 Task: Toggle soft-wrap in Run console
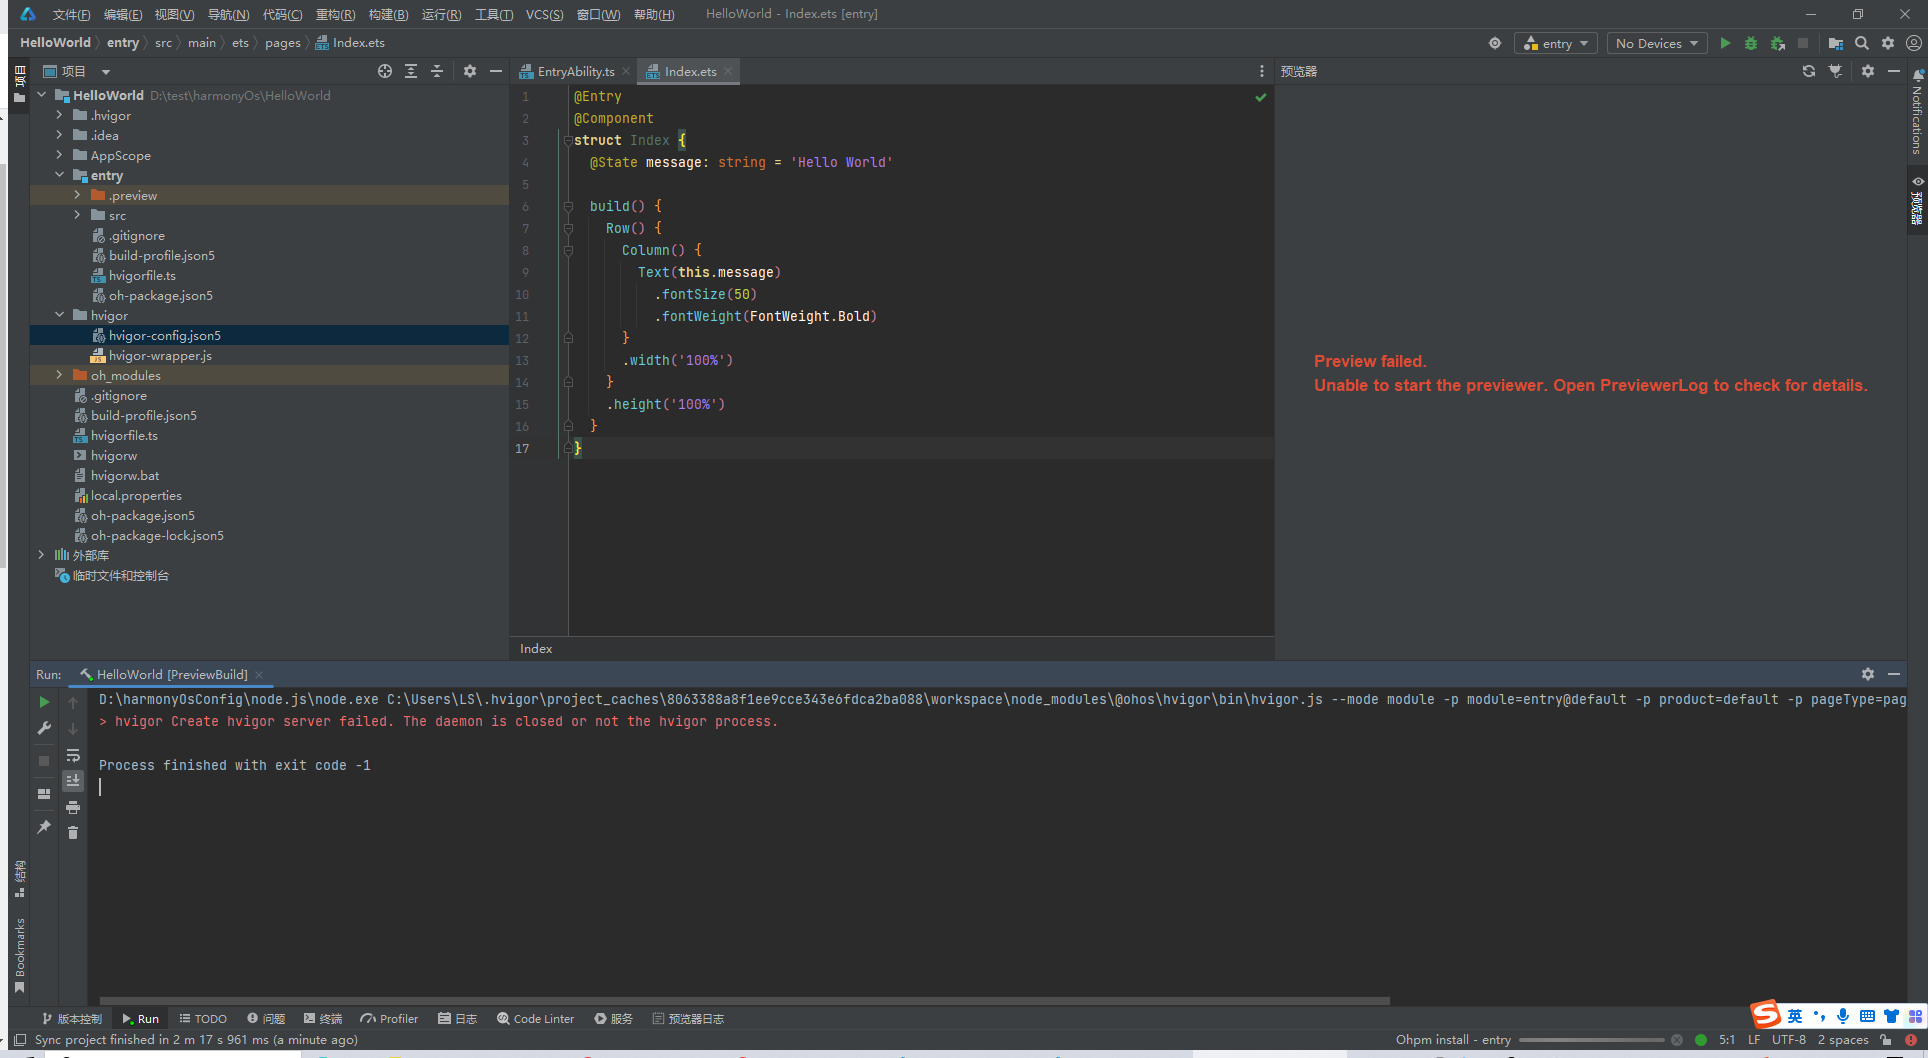coord(73,755)
